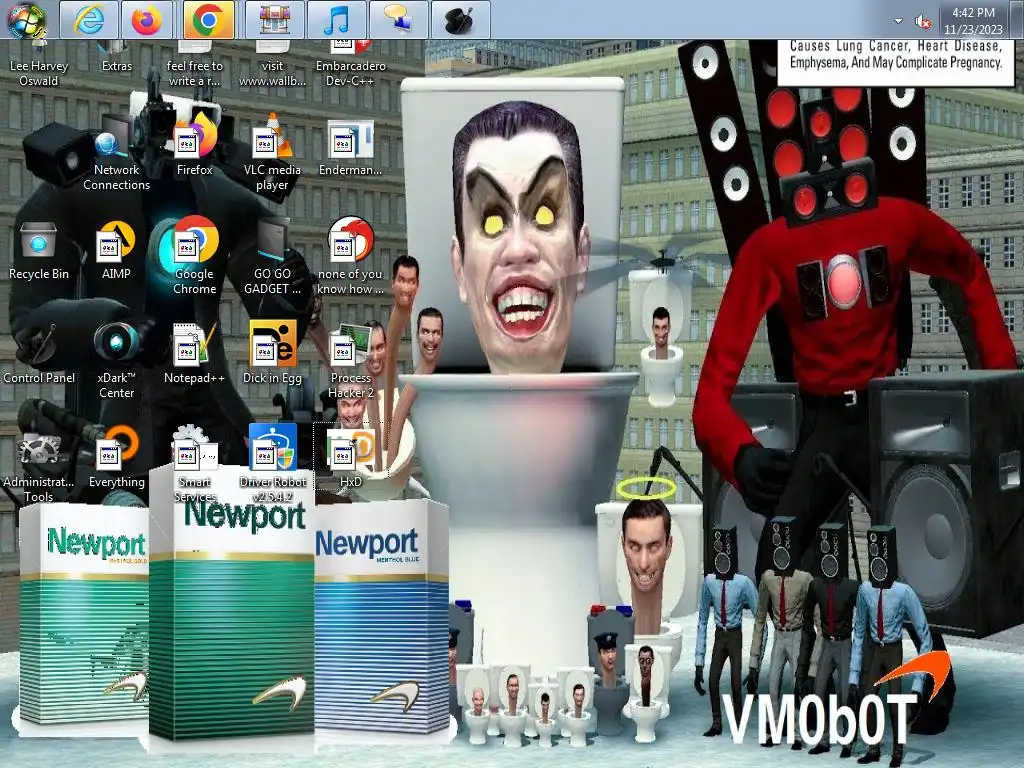The image size is (1024, 768).
Task: Click the top hat taskbar icon
Action: click(x=460, y=20)
